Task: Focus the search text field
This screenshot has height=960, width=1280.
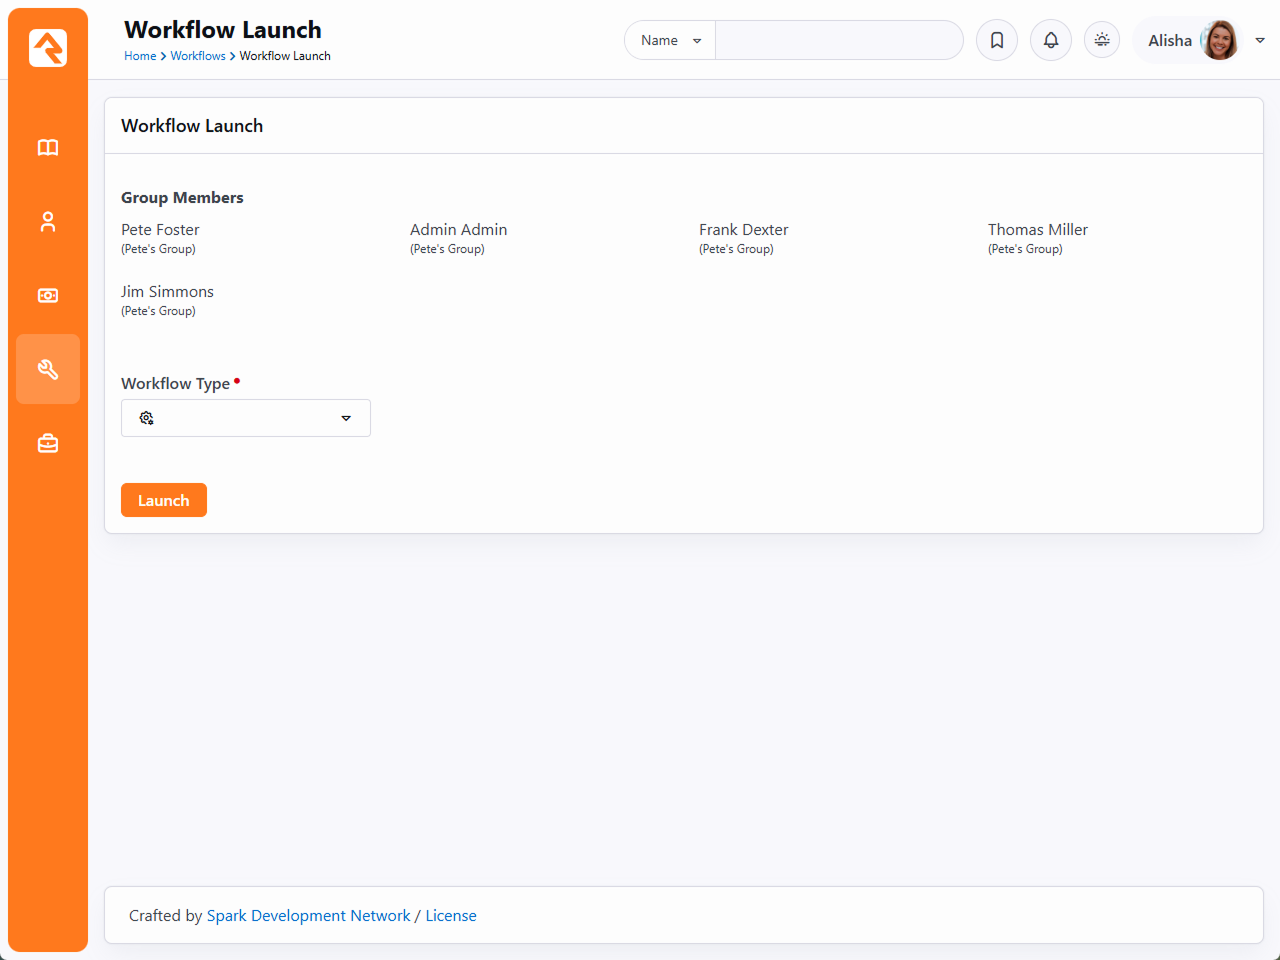Action: [x=838, y=40]
